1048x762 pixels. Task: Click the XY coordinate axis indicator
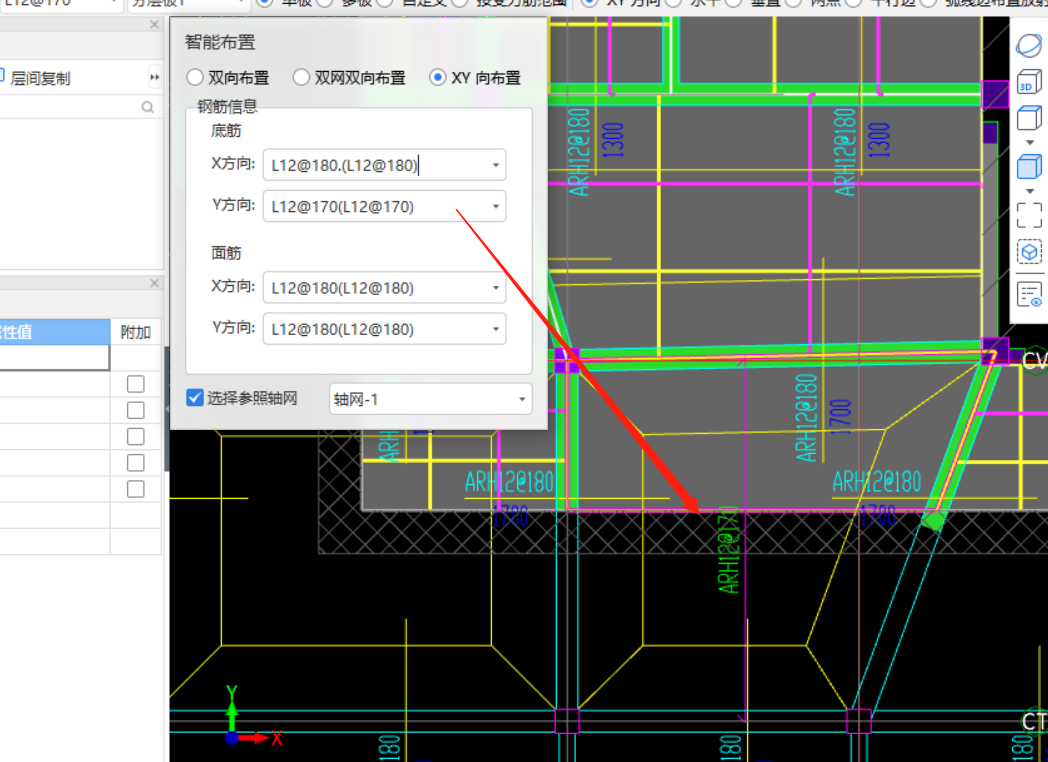(253, 717)
